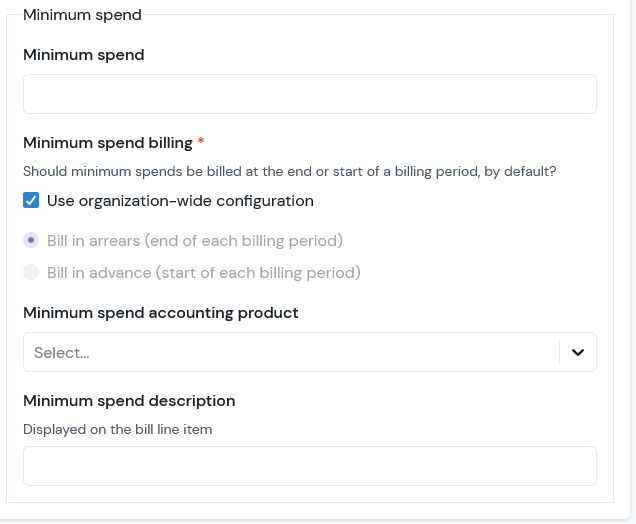Viewport: 636px width, 524px height.
Task: Select the Bill in arrears radio button
Action: (x=31, y=240)
